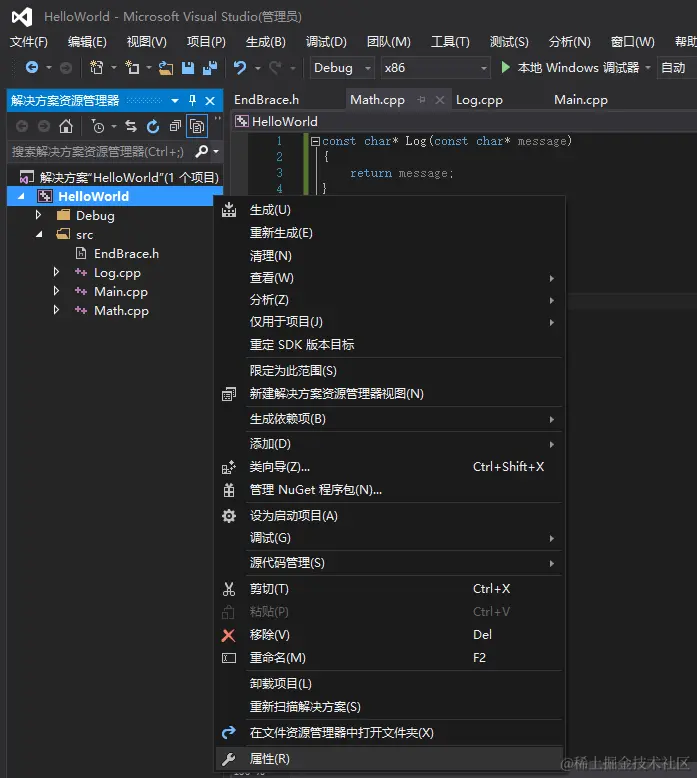The width and height of the screenshot is (697, 778).
Task: Select 剪切(T) in the context menu
Action: (389, 588)
